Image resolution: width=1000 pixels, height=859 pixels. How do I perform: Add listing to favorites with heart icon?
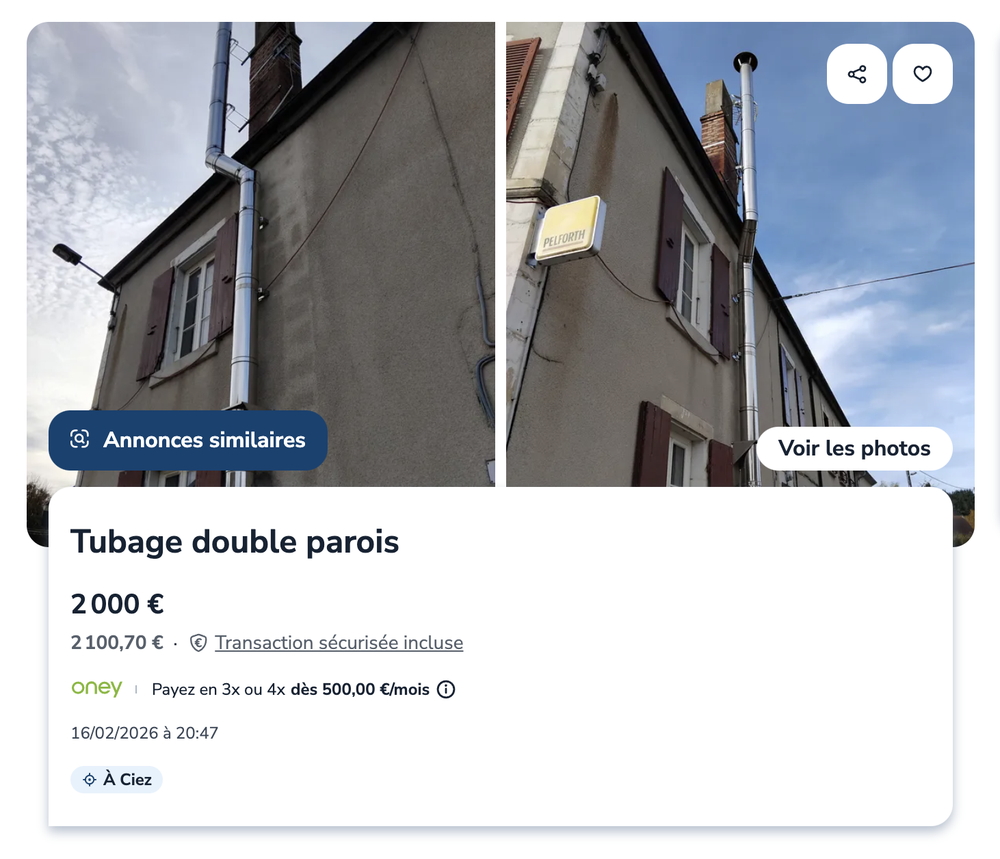click(922, 74)
